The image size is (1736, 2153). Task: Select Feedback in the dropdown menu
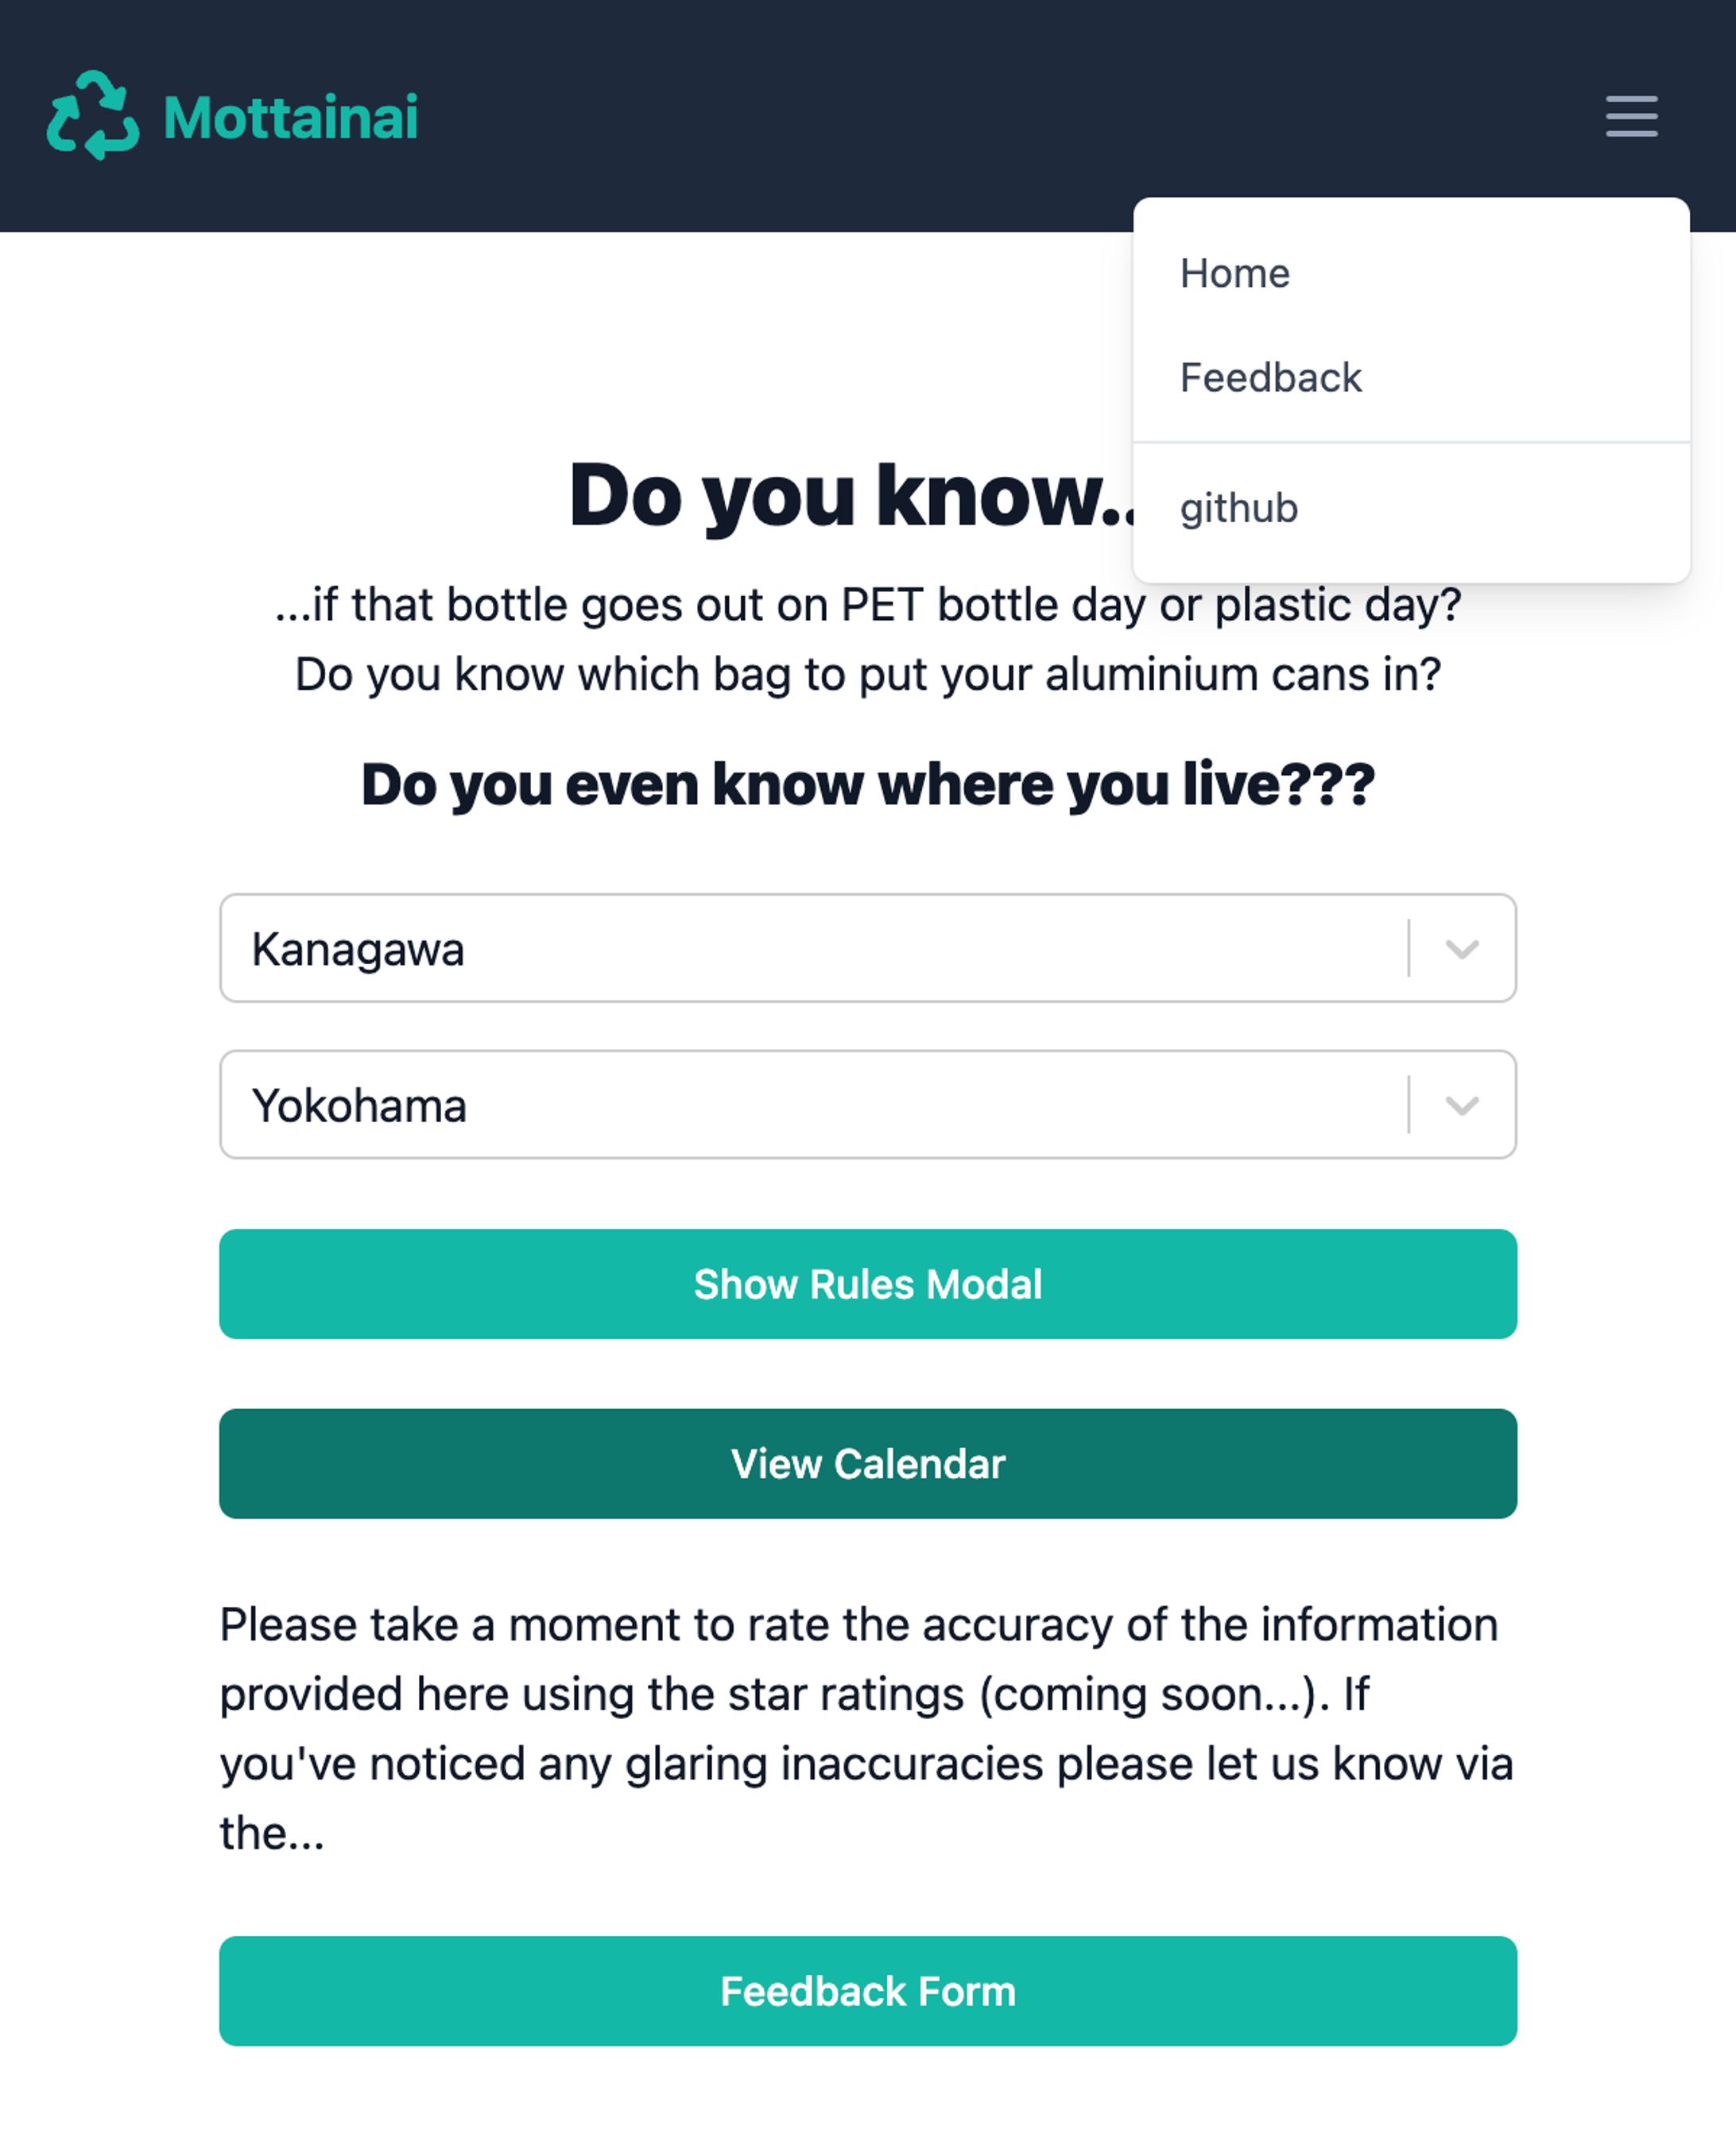1270,377
